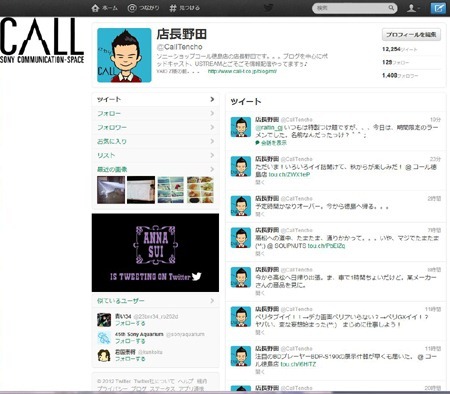The height and width of the screenshot is (394, 450).
Task: Open the user account dropdown menu
Action: pyautogui.click(x=413, y=8)
